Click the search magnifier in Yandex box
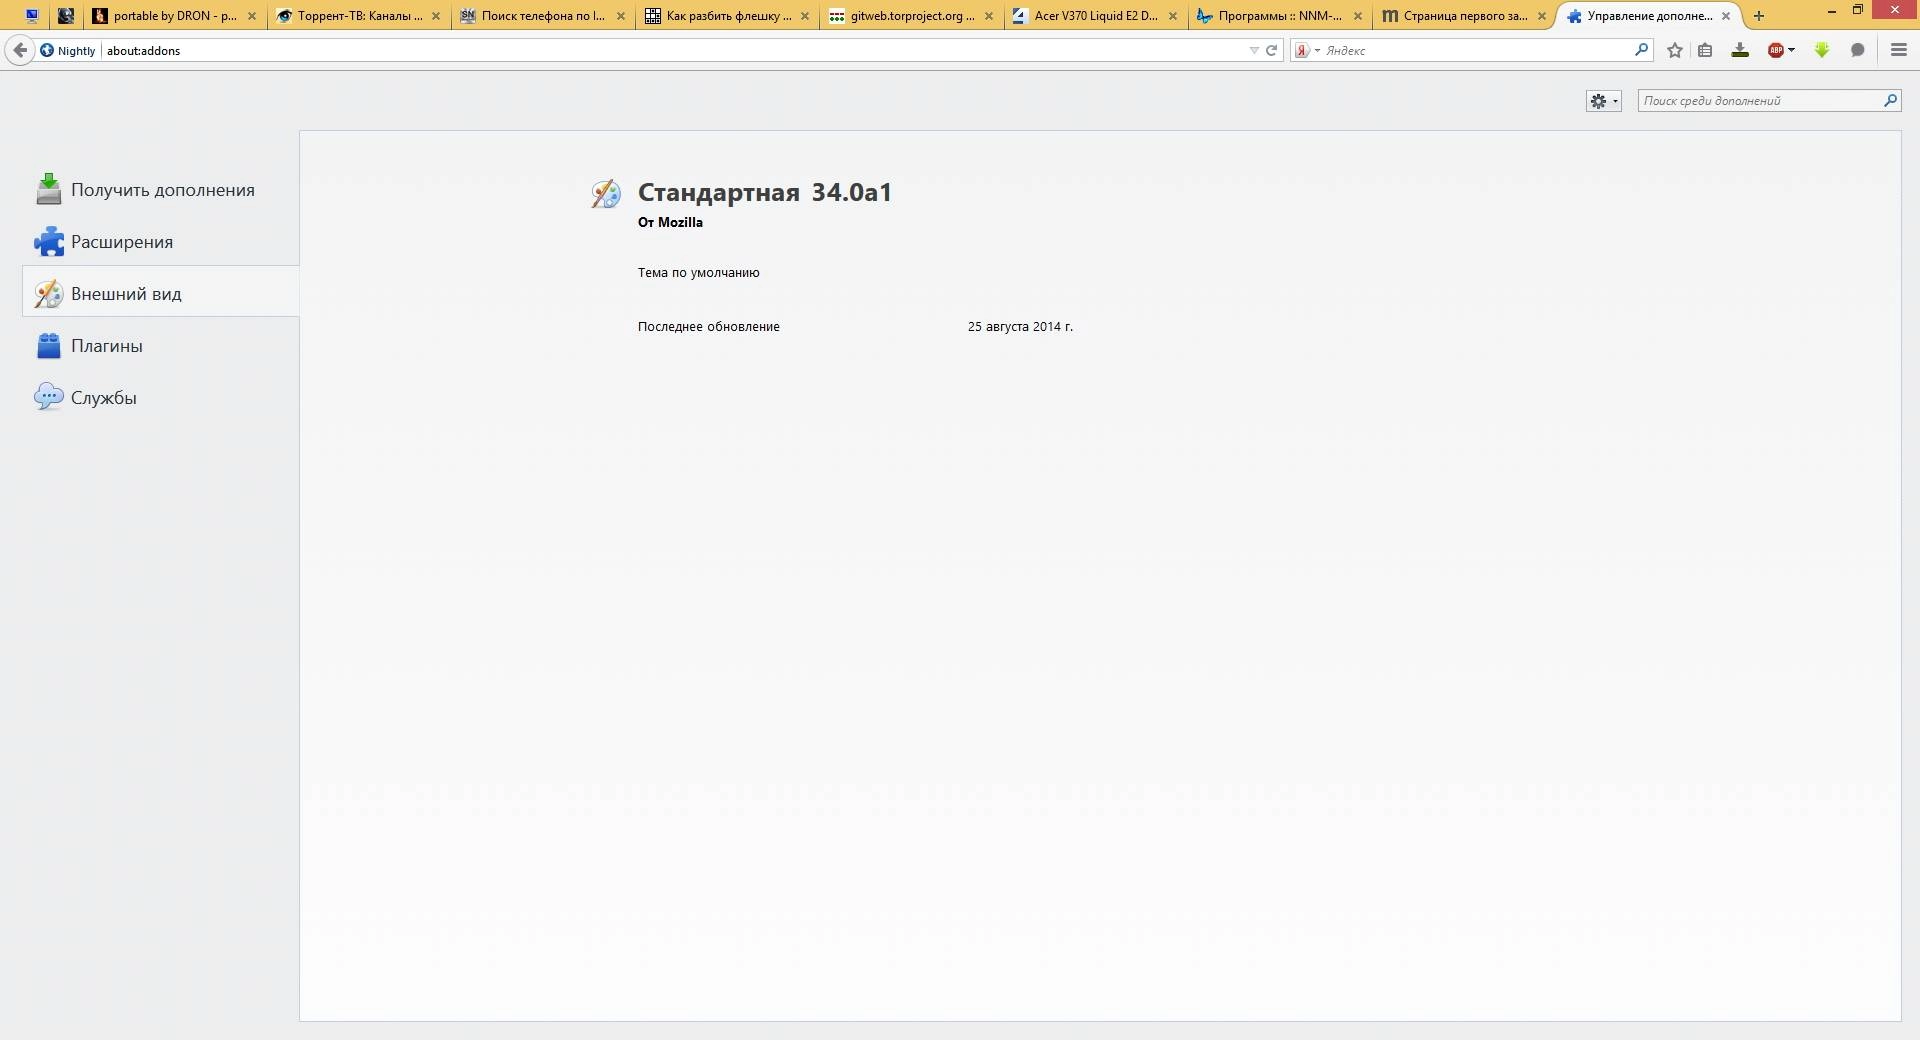 pyautogui.click(x=1641, y=49)
